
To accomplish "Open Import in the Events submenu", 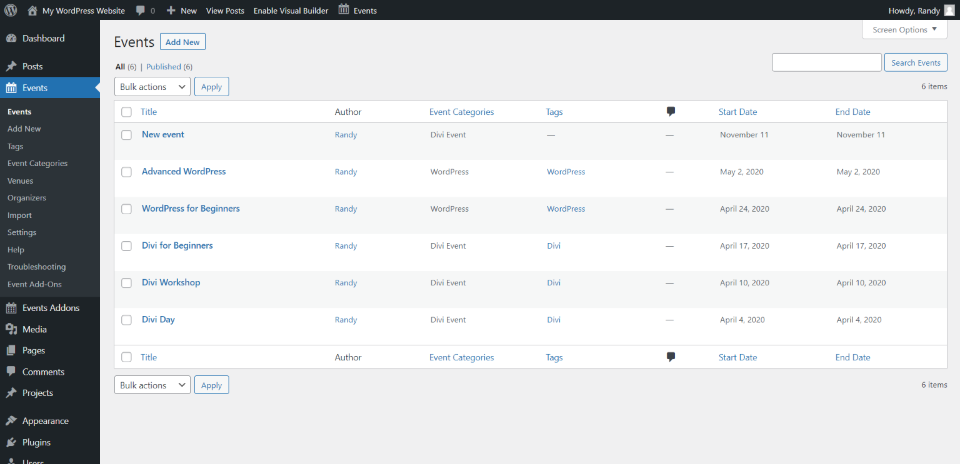I will (20, 215).
